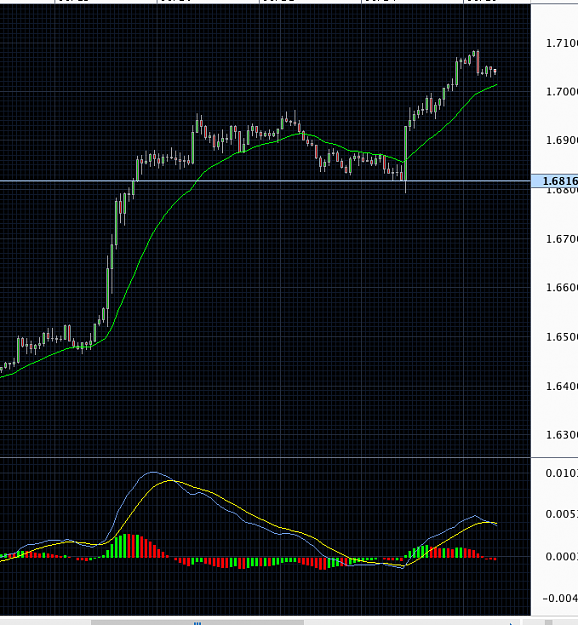Click the -0.004 indicator axis label

point(560,598)
